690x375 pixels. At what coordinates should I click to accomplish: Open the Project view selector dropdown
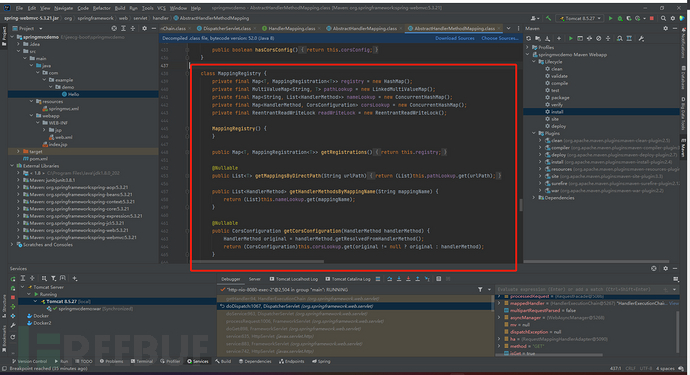point(29,28)
